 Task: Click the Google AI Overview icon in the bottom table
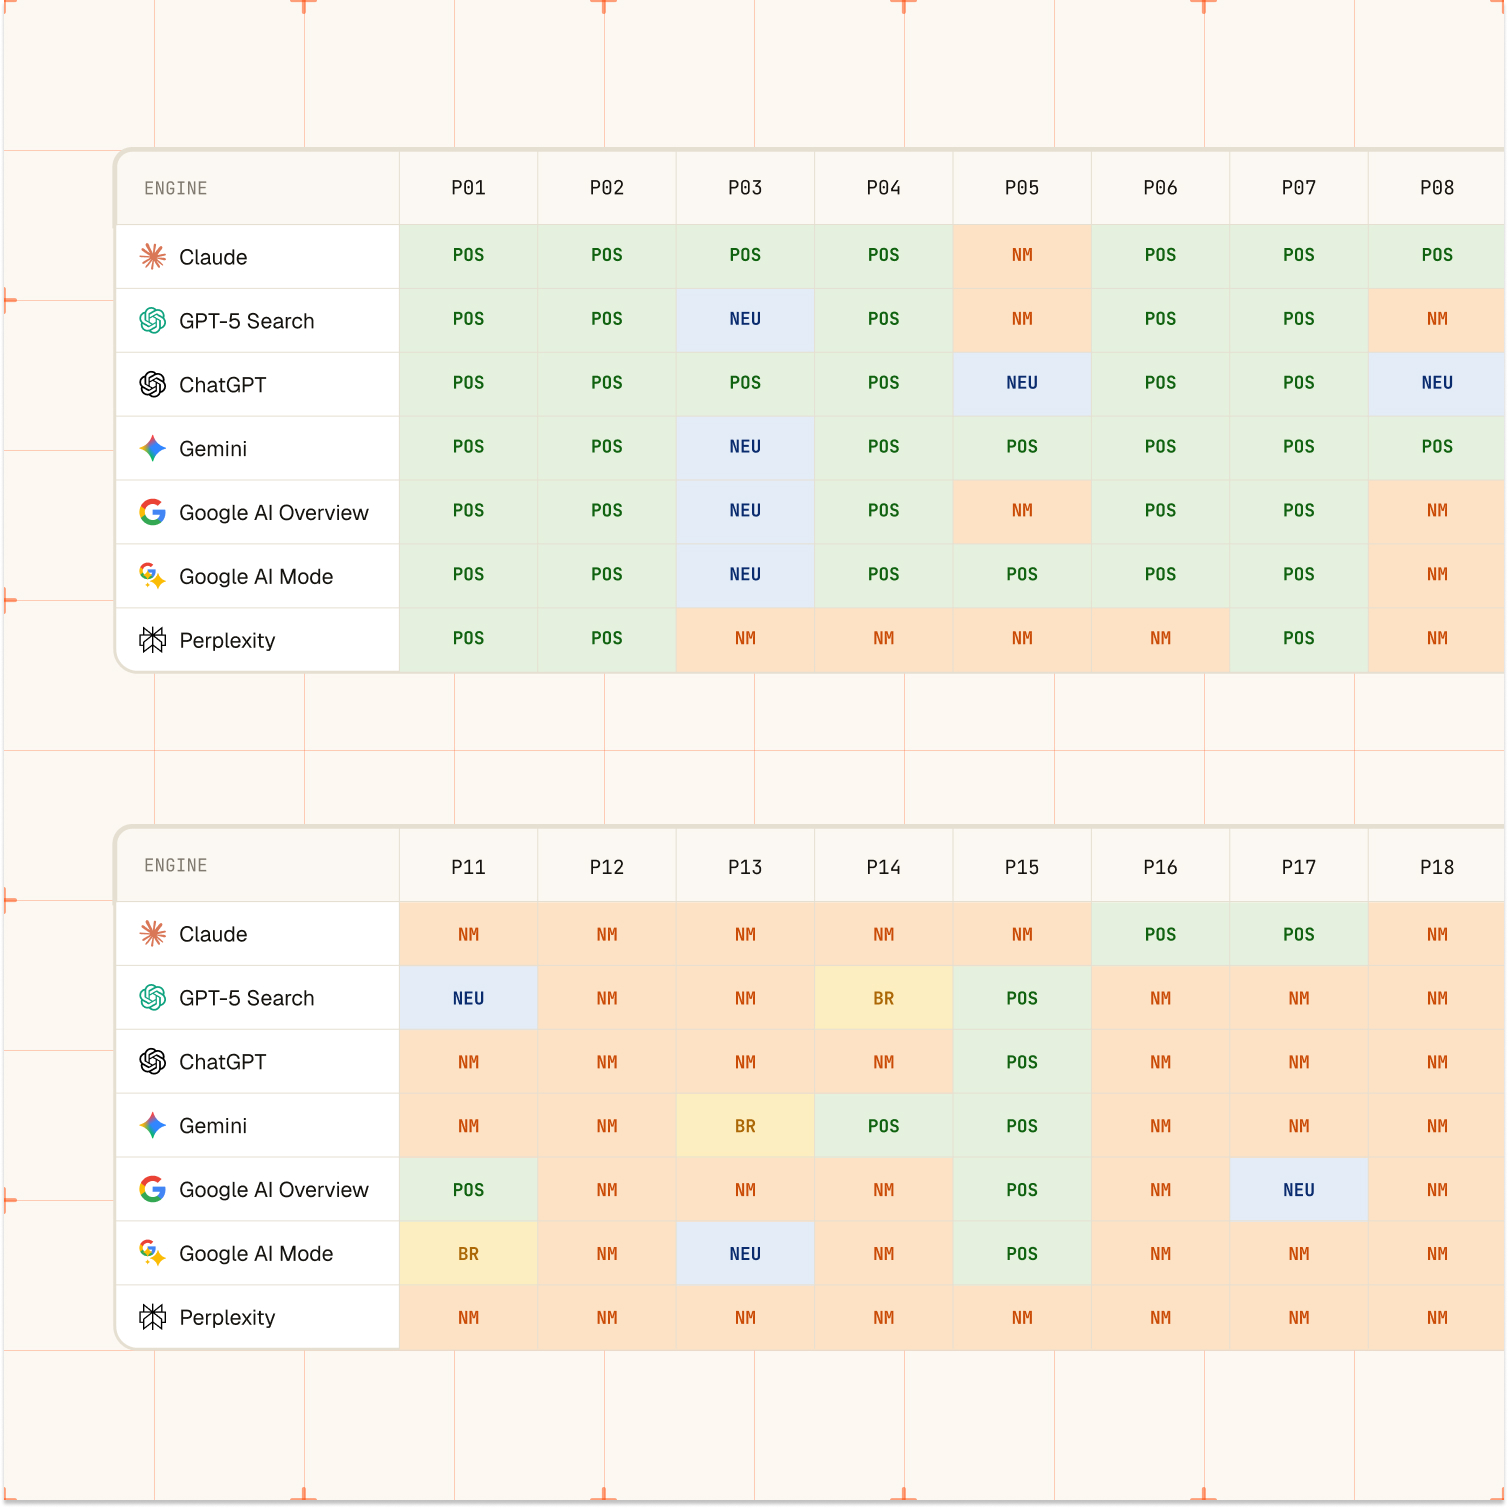(x=153, y=1190)
